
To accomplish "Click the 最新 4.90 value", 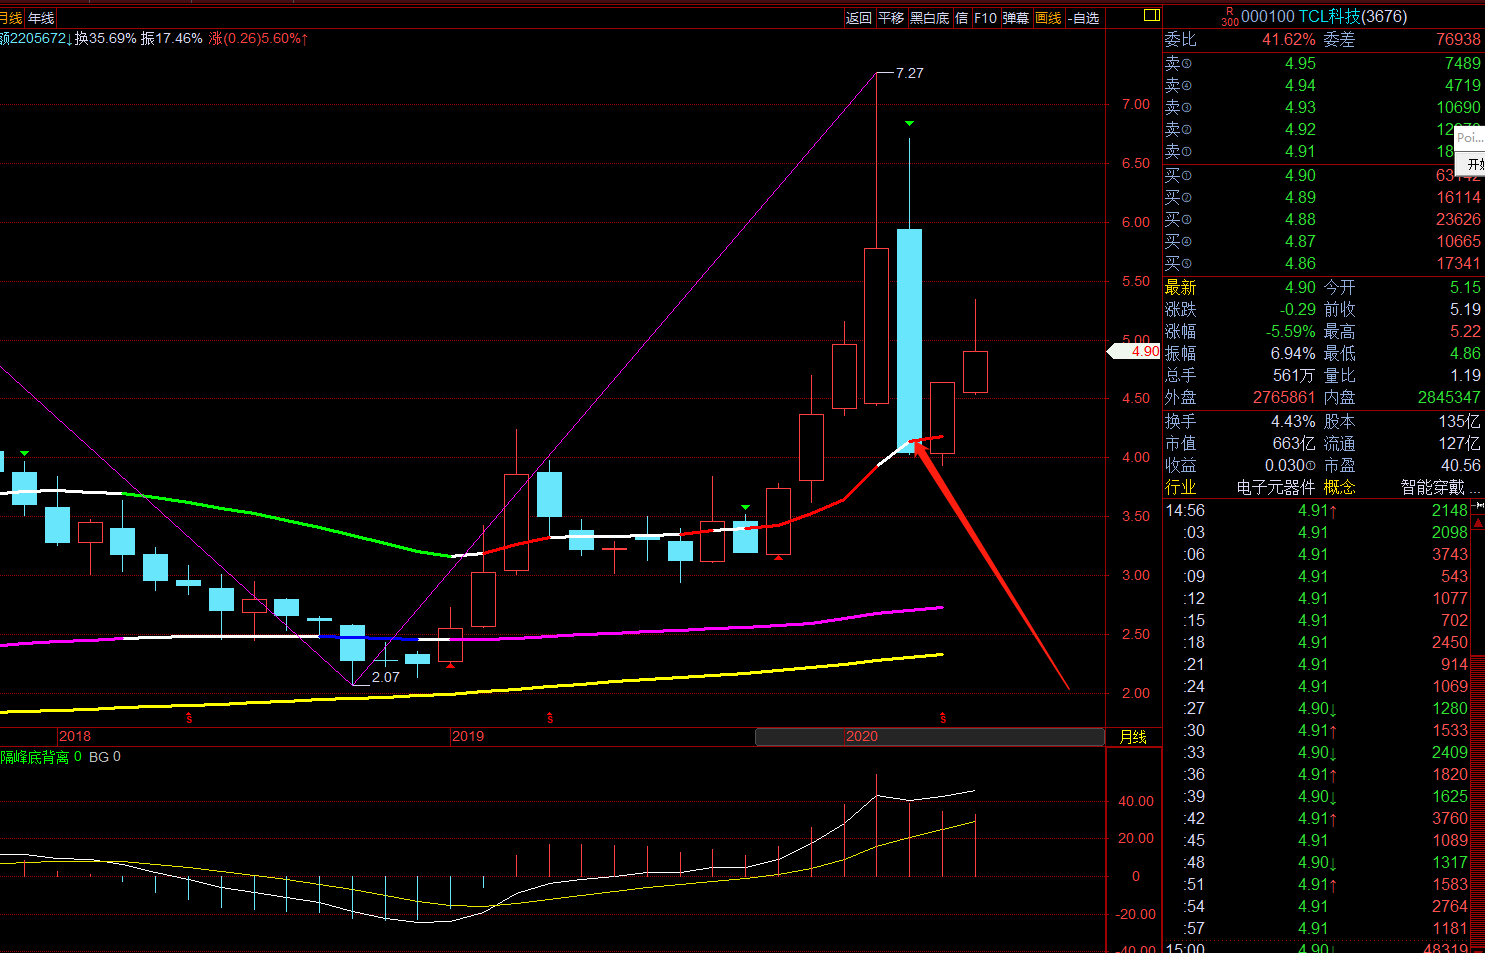I will coord(1300,287).
